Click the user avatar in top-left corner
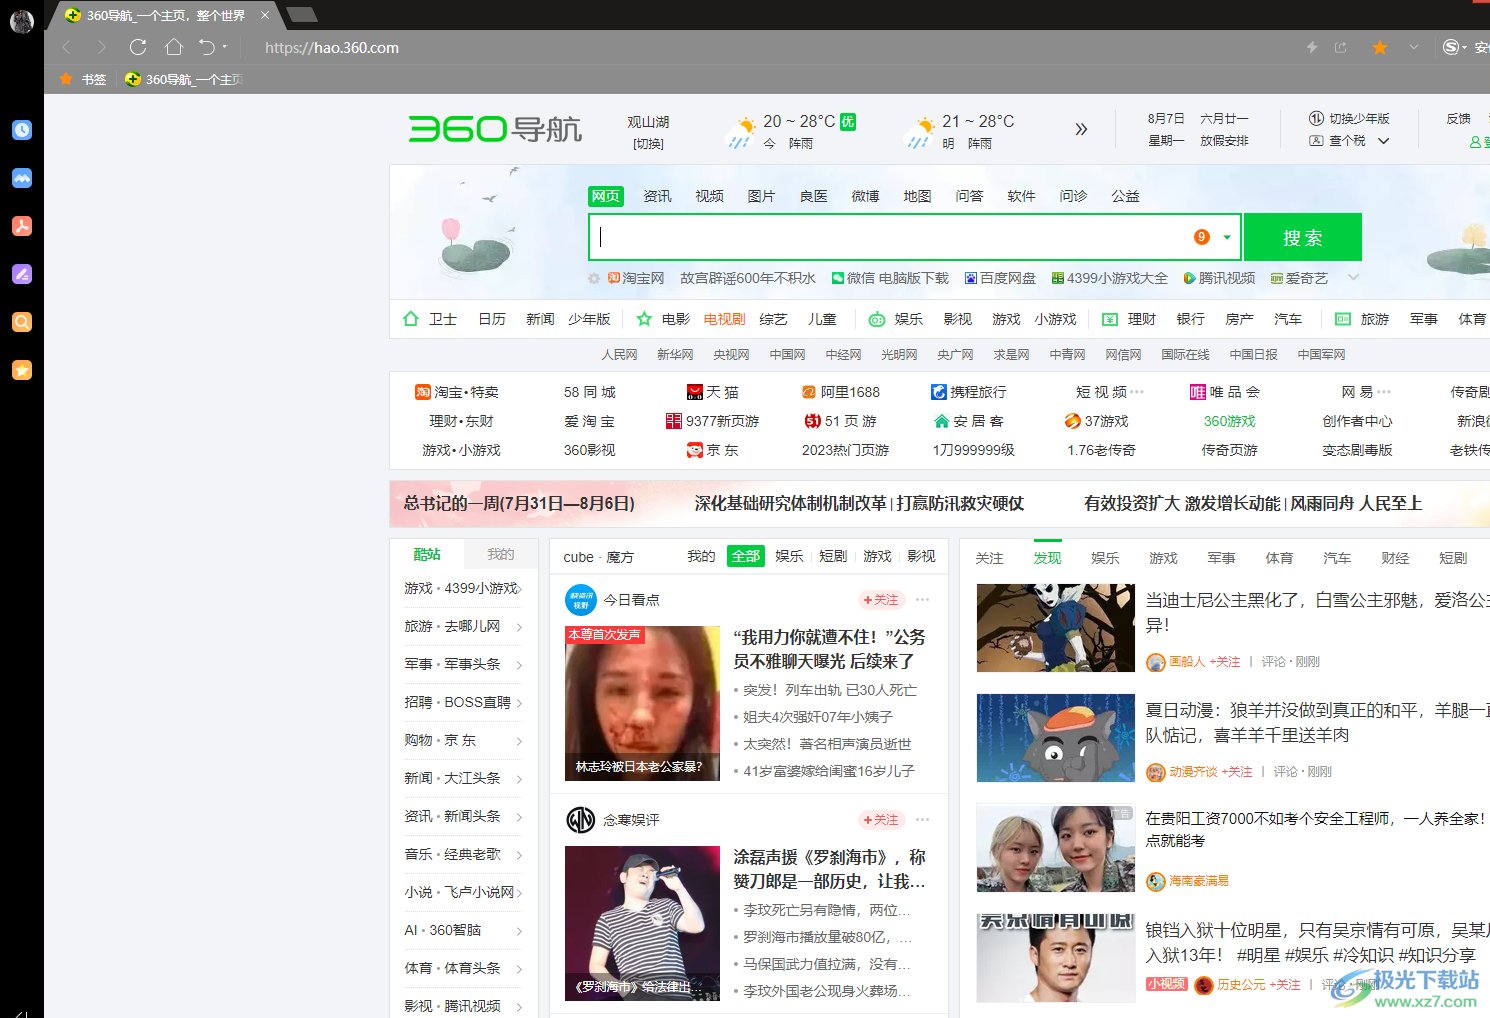The height and width of the screenshot is (1018, 1490). (21, 20)
